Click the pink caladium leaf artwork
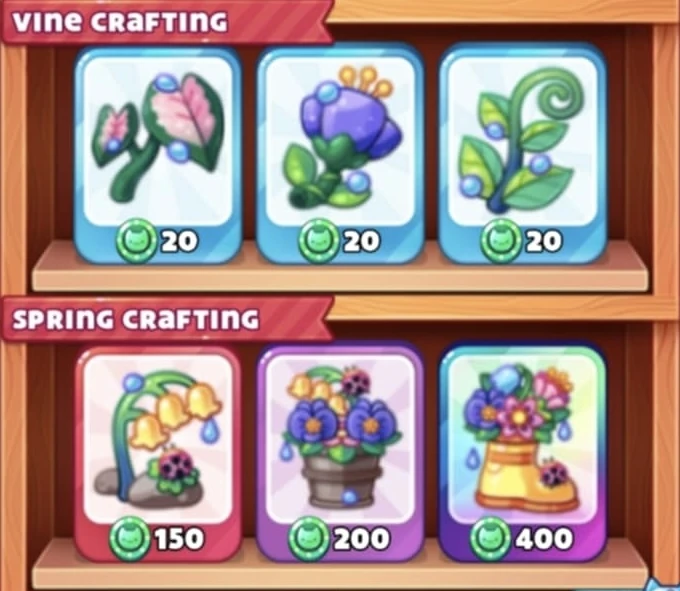 (x=158, y=137)
